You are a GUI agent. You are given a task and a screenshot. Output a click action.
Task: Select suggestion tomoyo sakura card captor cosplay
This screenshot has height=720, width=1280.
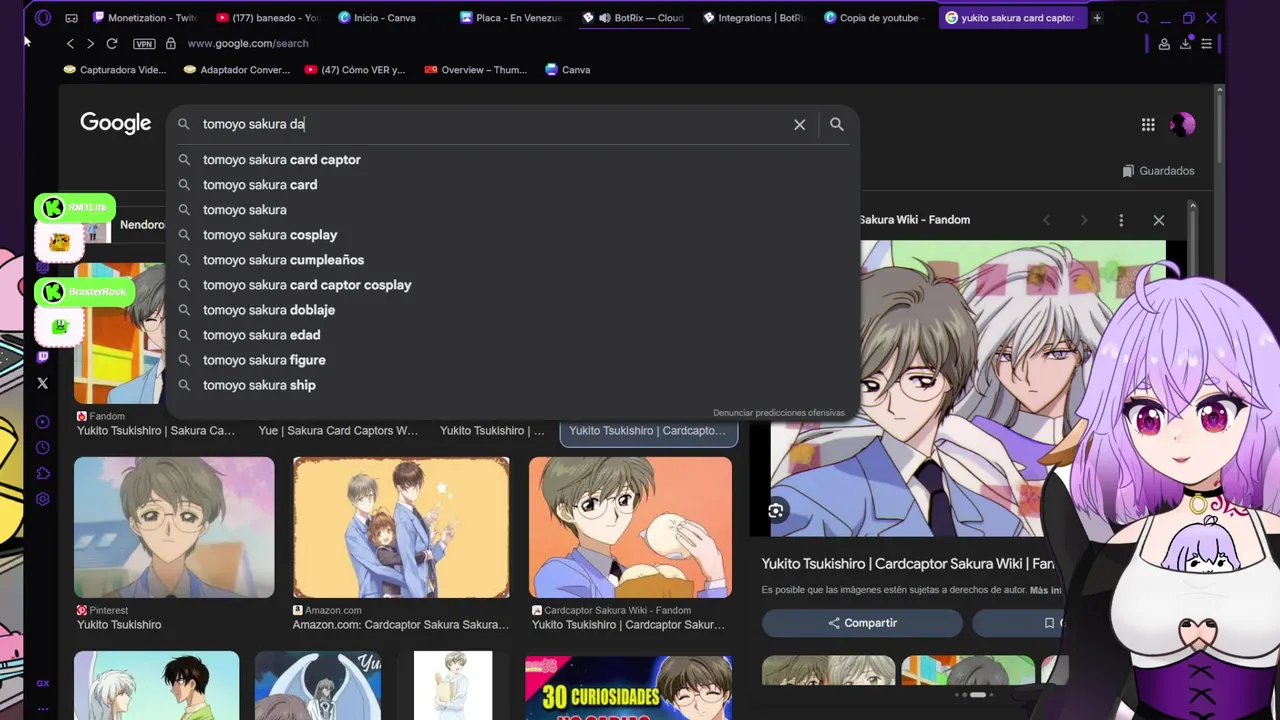pos(512,285)
